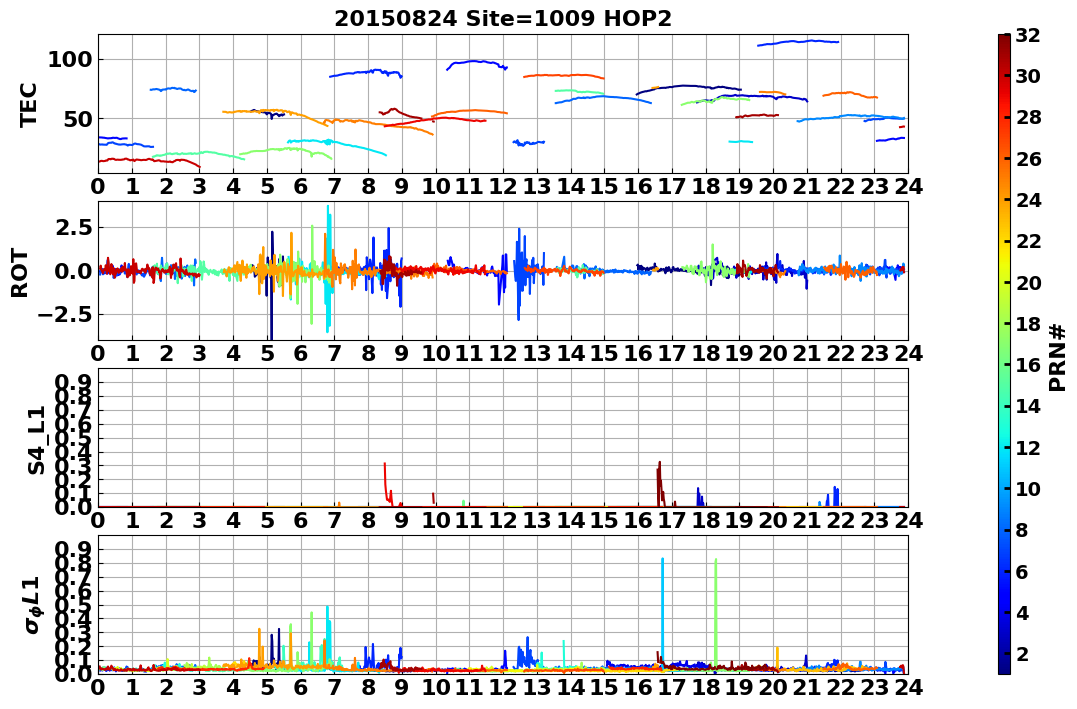Click the S4_L1 y-axis label

coord(36,440)
